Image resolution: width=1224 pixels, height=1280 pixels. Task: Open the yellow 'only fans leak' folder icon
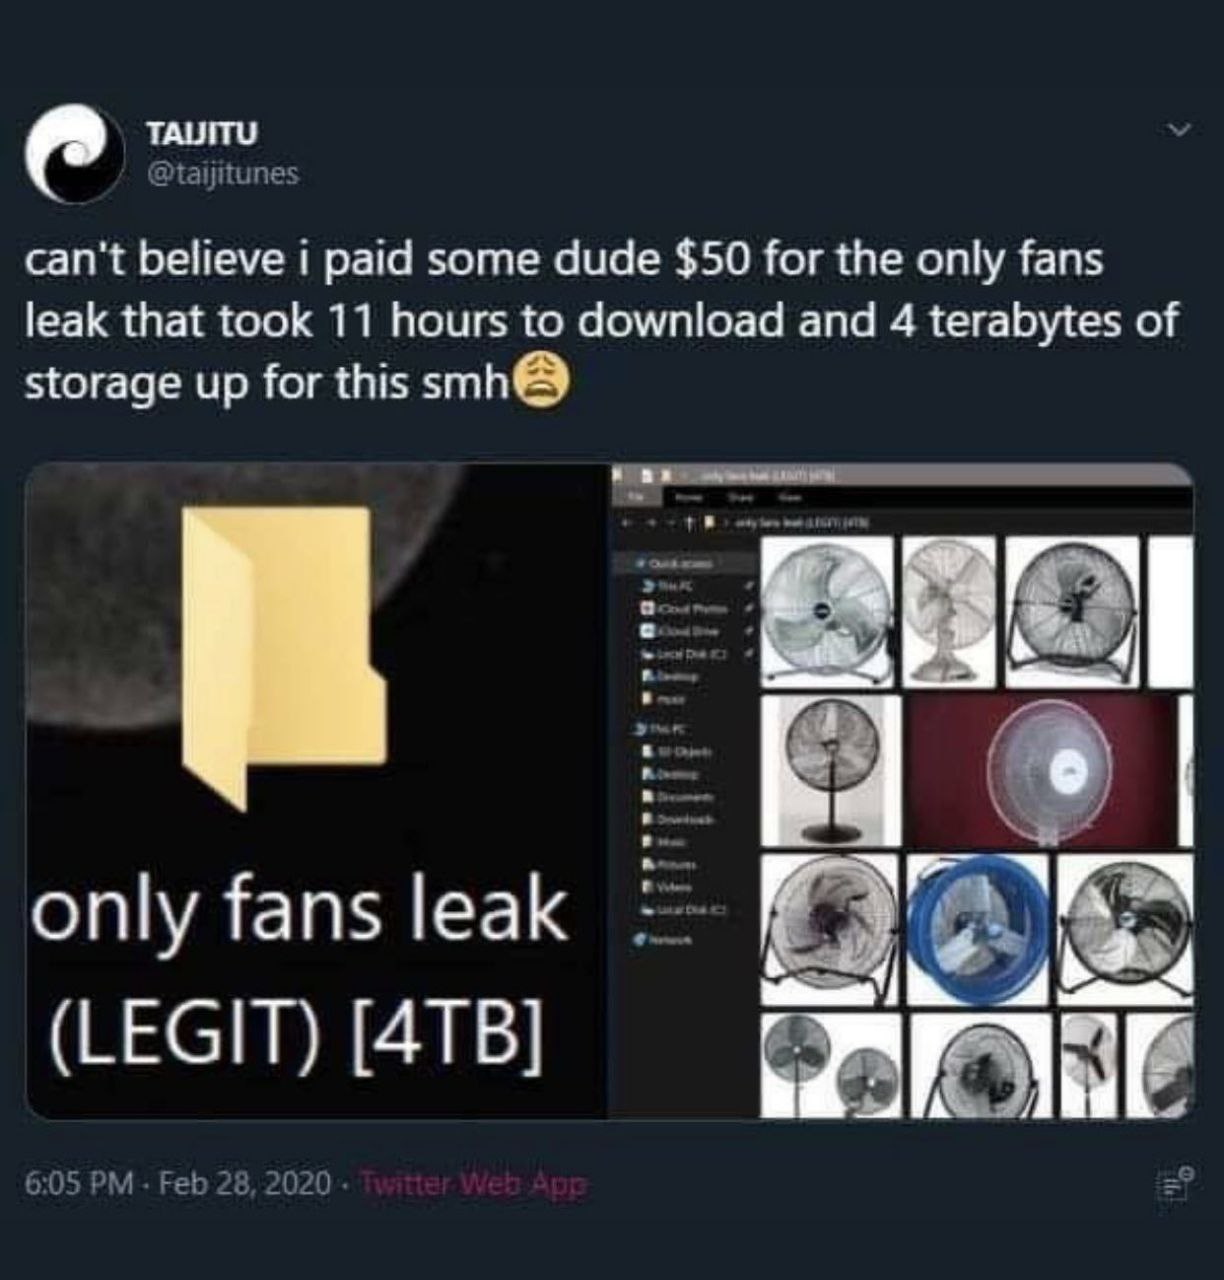(284, 657)
